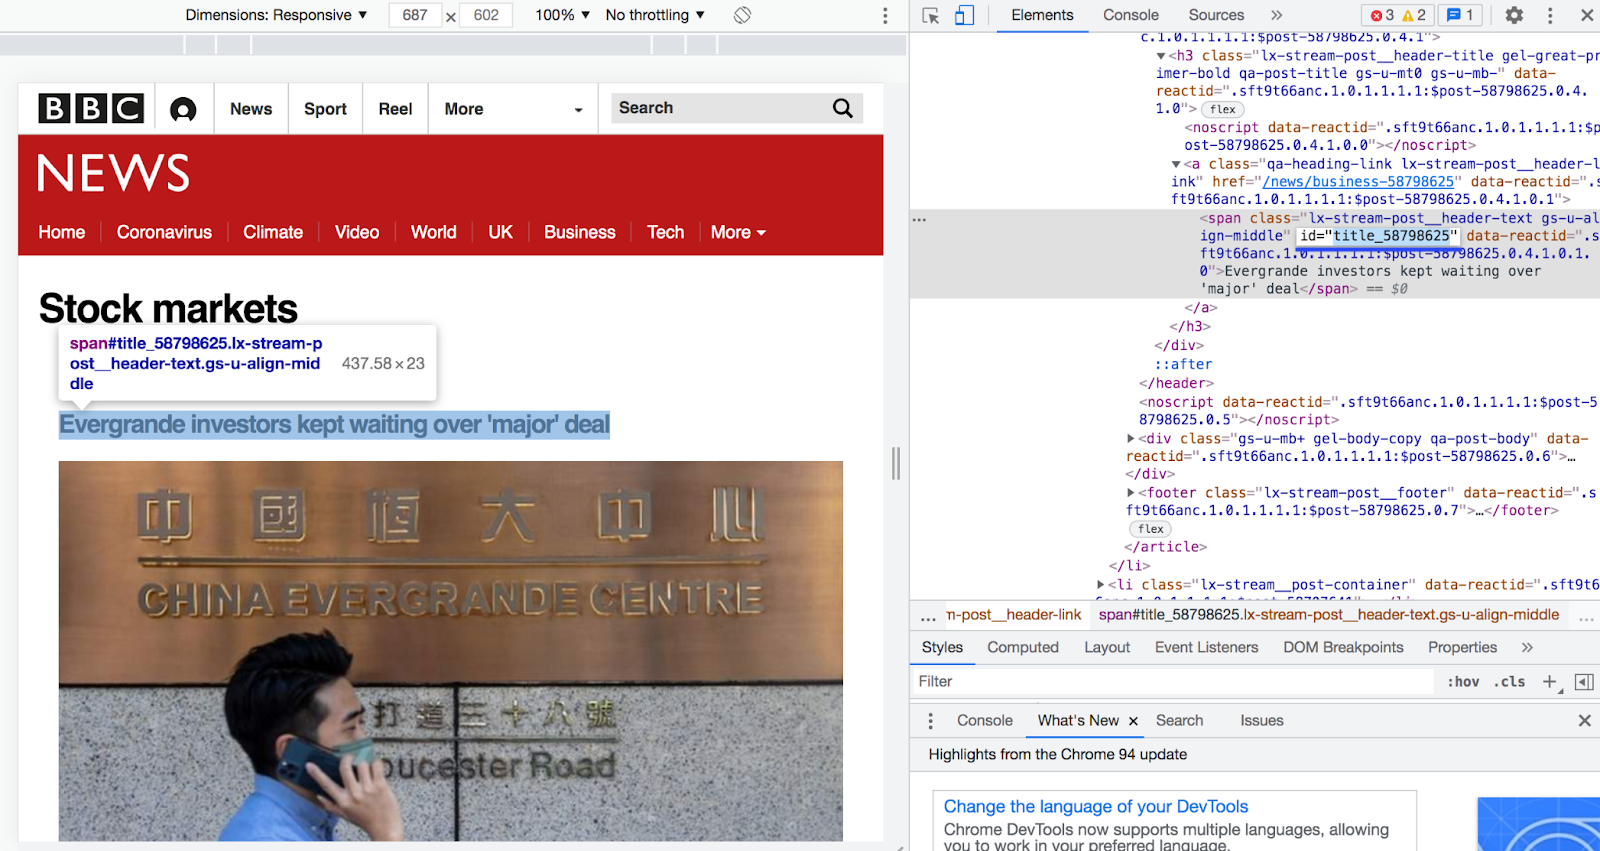Open the 100% zoom dropdown
The image size is (1600, 851).
(x=562, y=15)
